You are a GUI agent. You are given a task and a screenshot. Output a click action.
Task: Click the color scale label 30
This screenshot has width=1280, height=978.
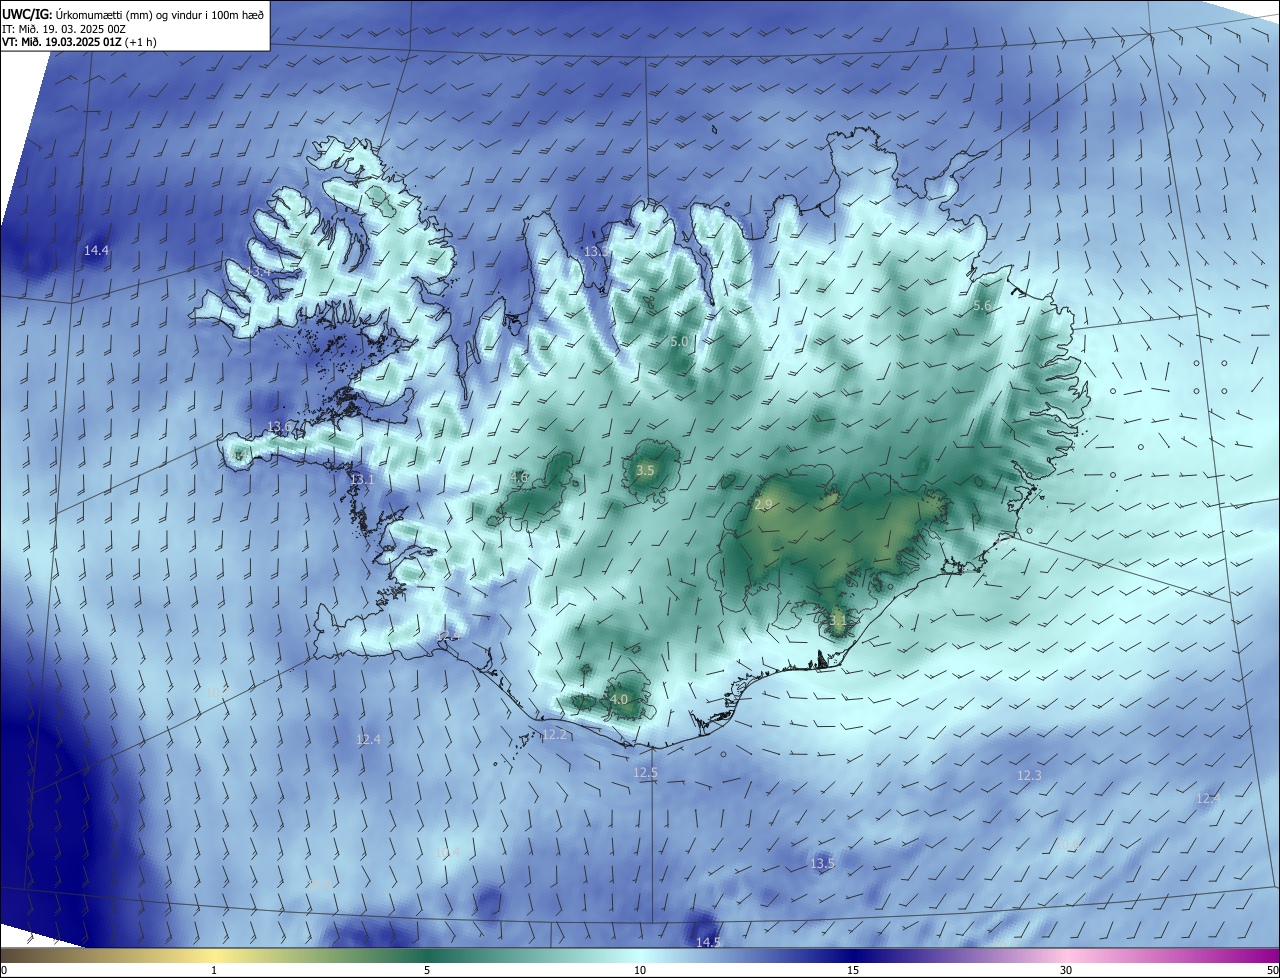tap(1066, 970)
